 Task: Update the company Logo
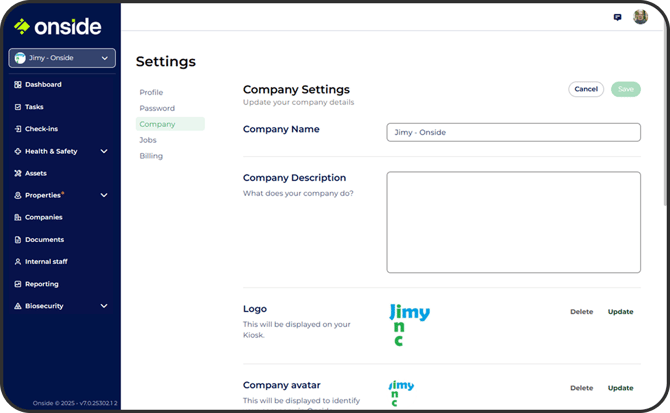pos(620,312)
